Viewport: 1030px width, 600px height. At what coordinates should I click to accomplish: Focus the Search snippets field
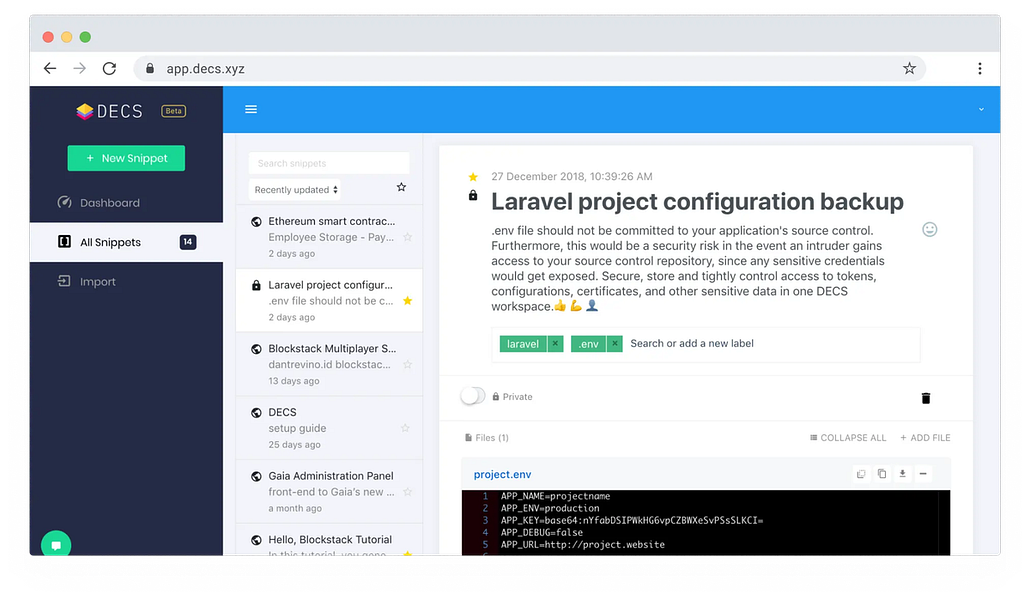pos(328,163)
